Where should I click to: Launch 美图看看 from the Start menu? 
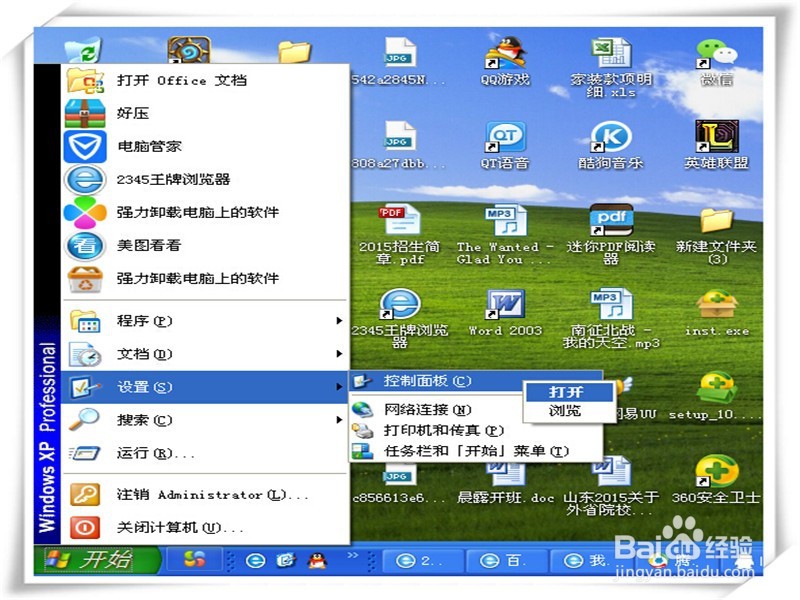click(x=205, y=245)
